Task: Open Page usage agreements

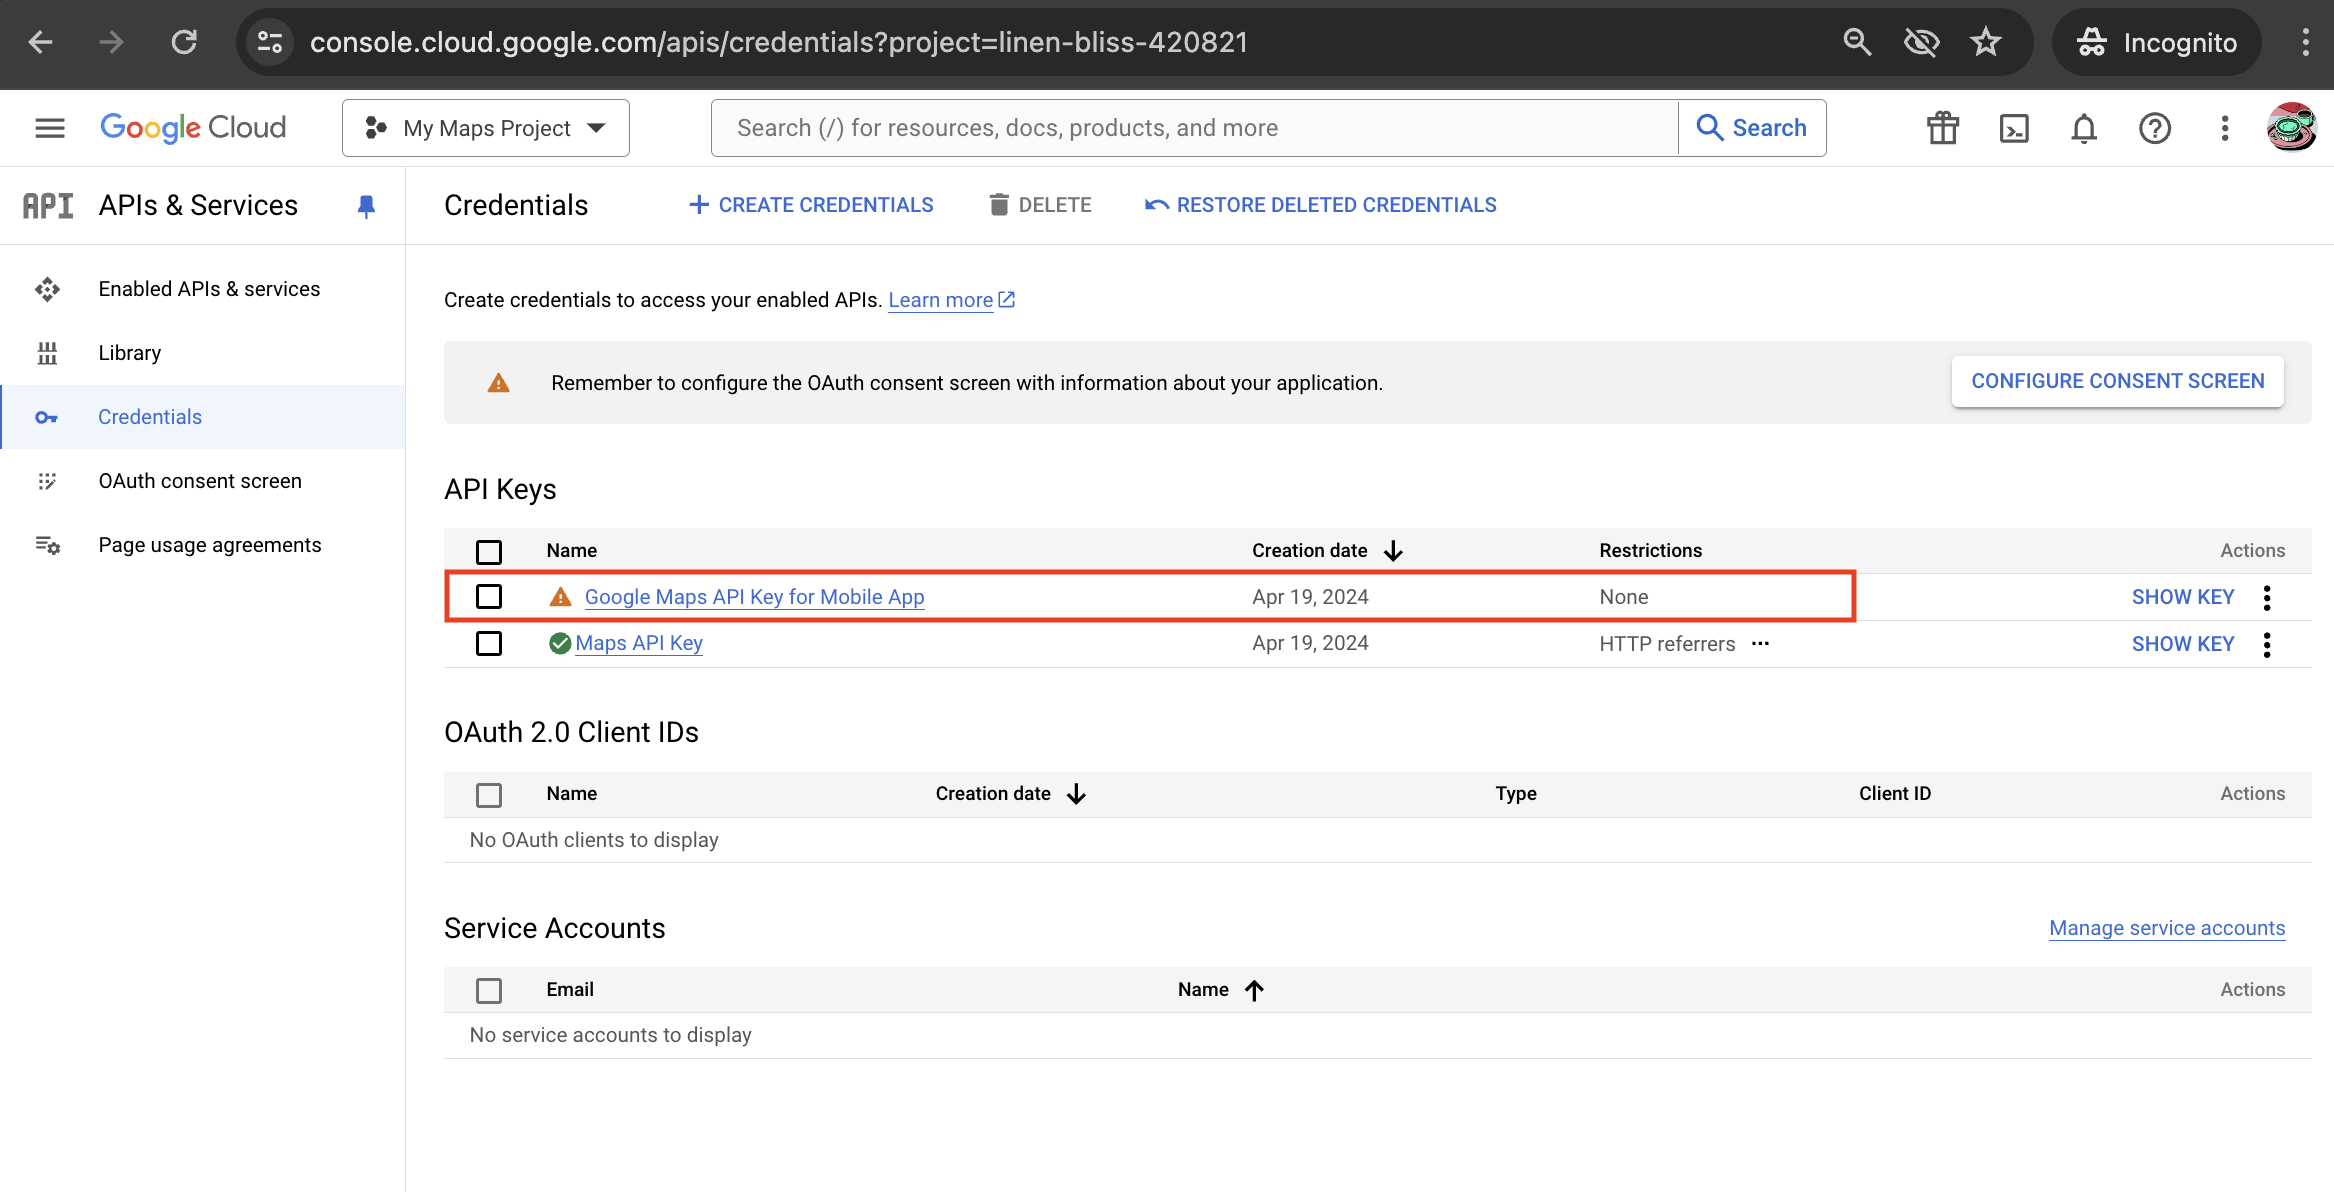Action: [x=210, y=545]
